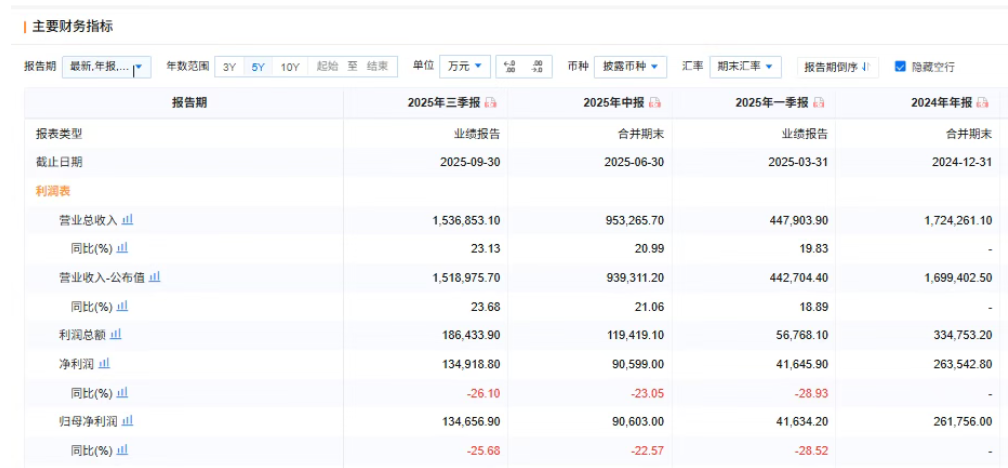This screenshot has height=468, width=1008.
Task: Click chart icon beside 利润总额
Action: (115, 335)
